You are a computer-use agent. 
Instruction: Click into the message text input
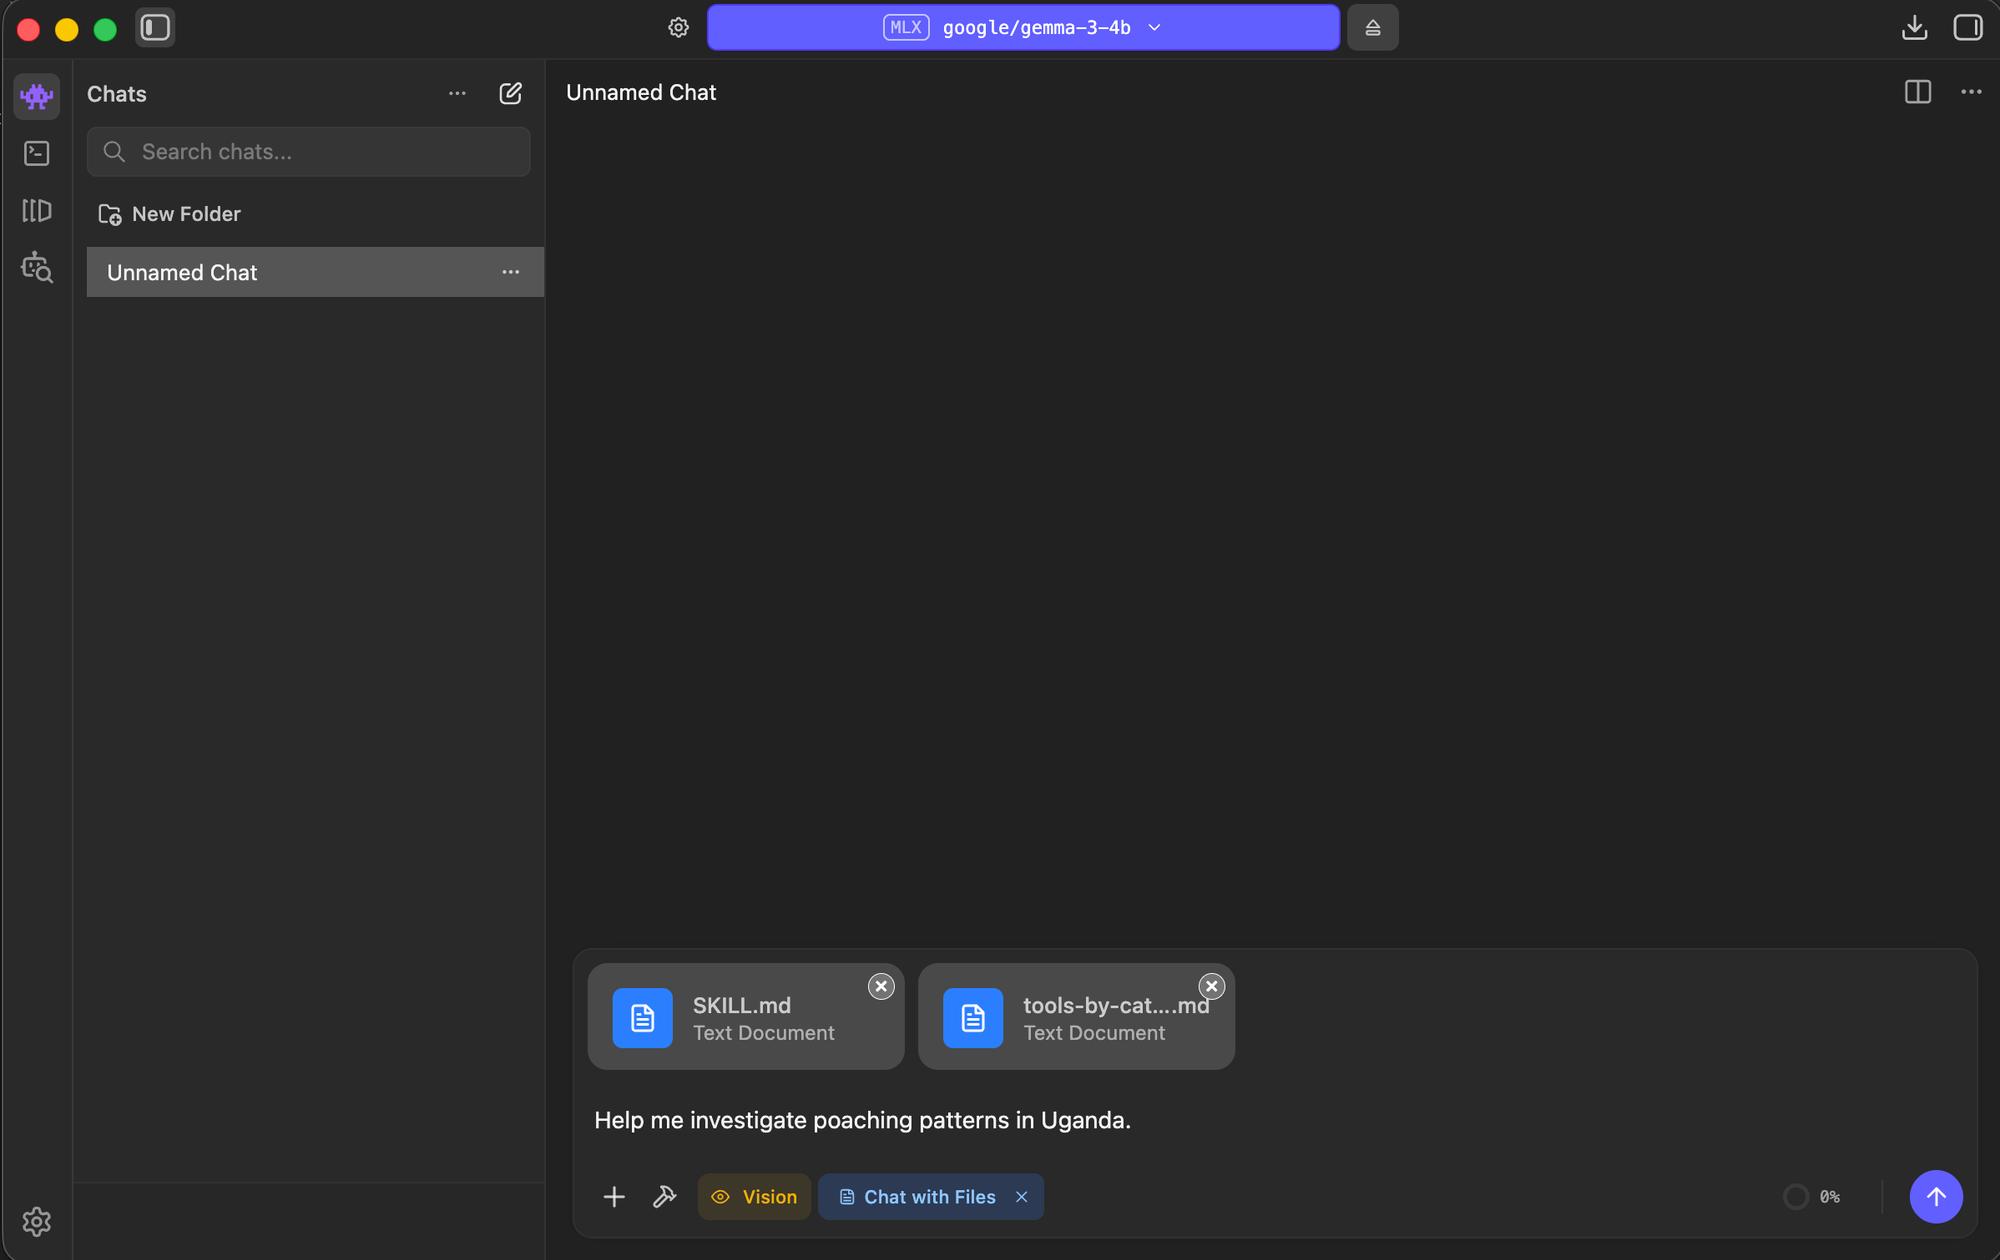1275,1120
